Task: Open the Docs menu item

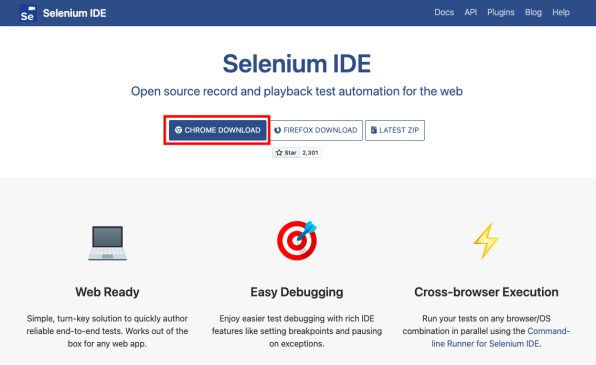Action: [444, 13]
